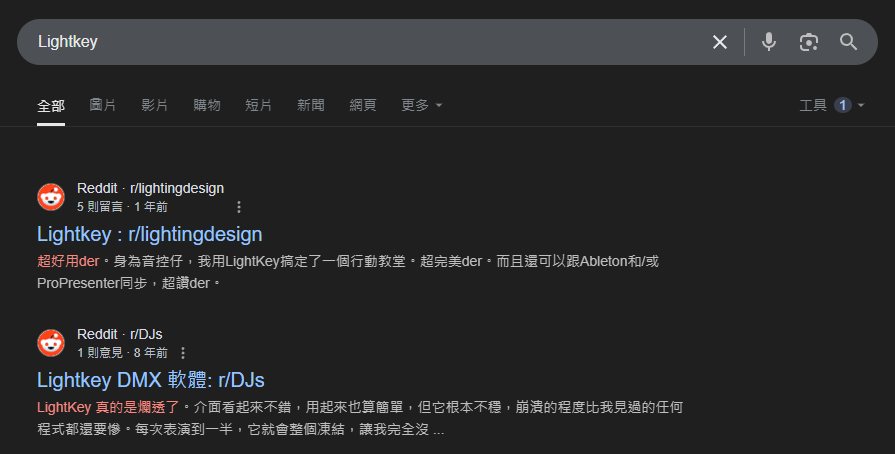Screen dimensions: 895x454
Task: Switch to the 新聞 tab
Action: point(311,105)
